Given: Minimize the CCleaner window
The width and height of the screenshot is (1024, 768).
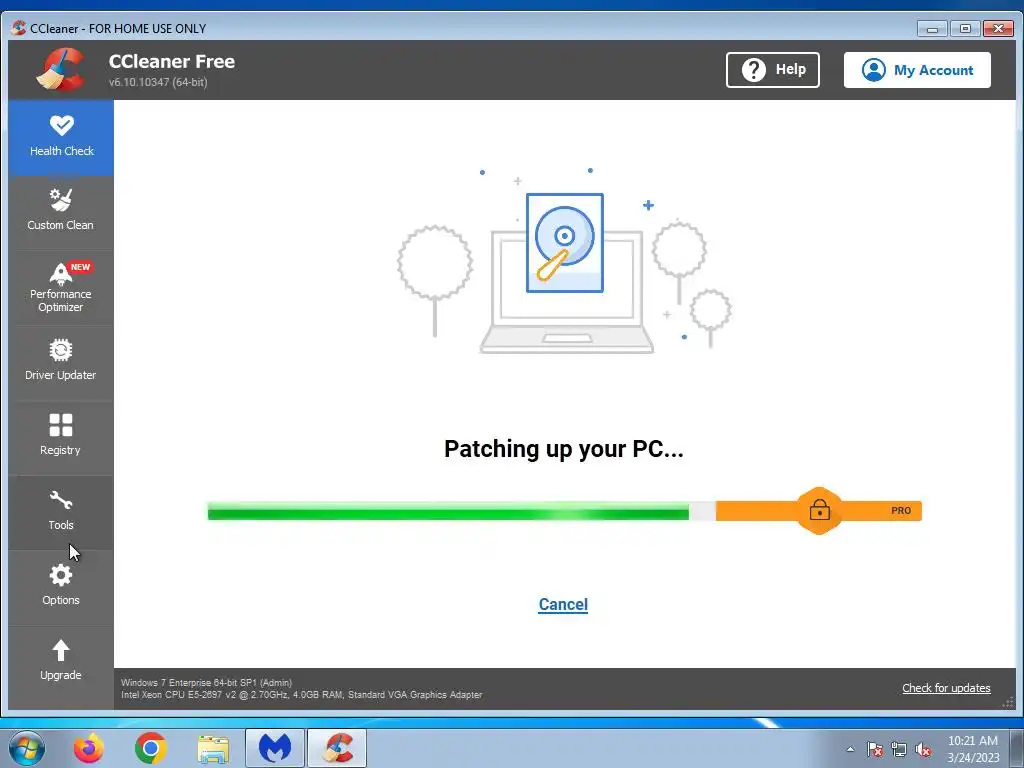Looking at the screenshot, I should point(932,29).
